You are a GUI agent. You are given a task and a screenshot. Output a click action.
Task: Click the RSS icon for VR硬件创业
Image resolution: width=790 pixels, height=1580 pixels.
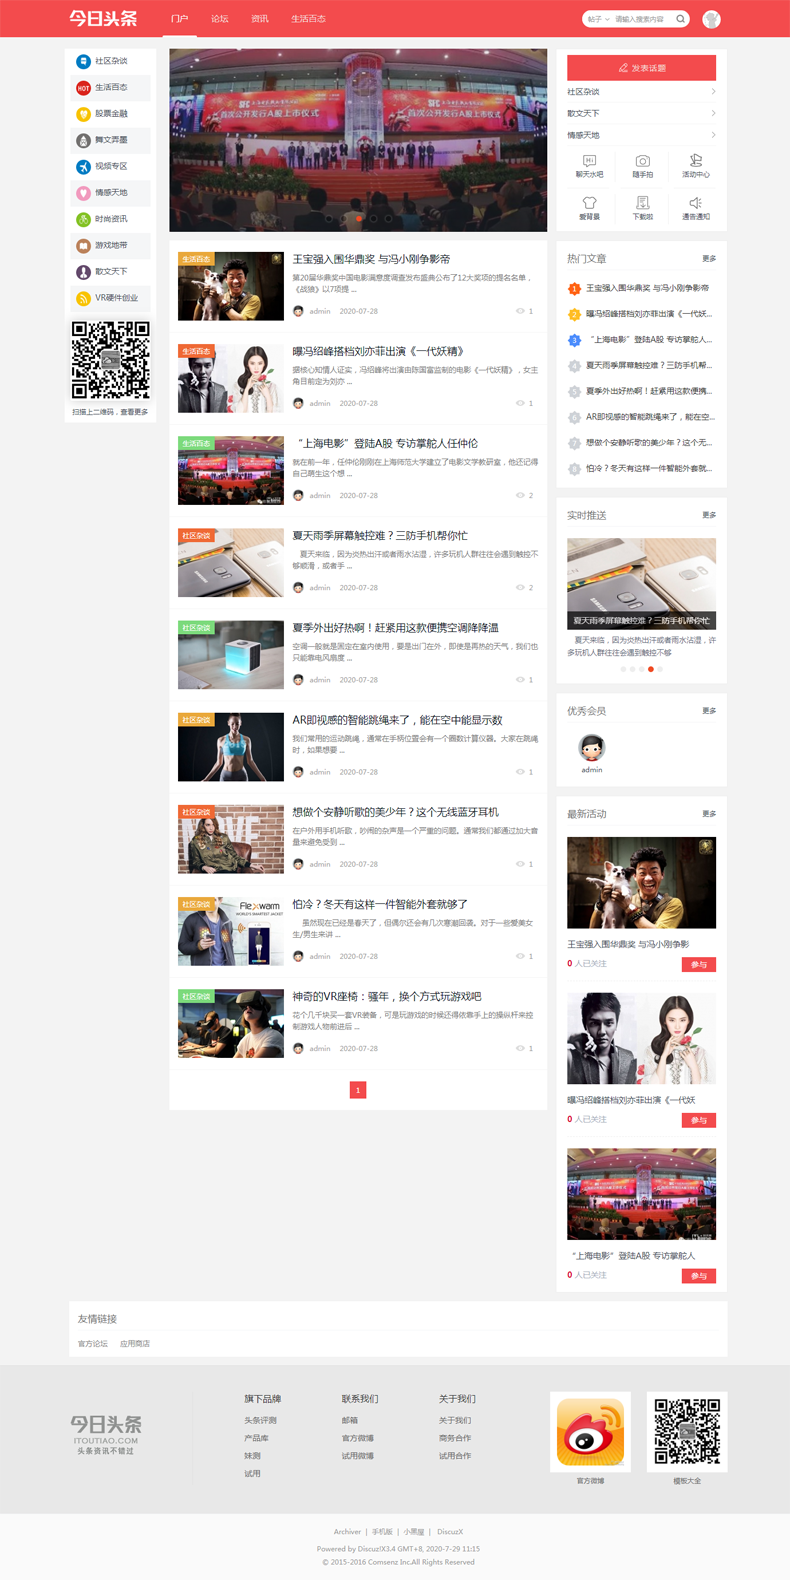click(x=83, y=298)
